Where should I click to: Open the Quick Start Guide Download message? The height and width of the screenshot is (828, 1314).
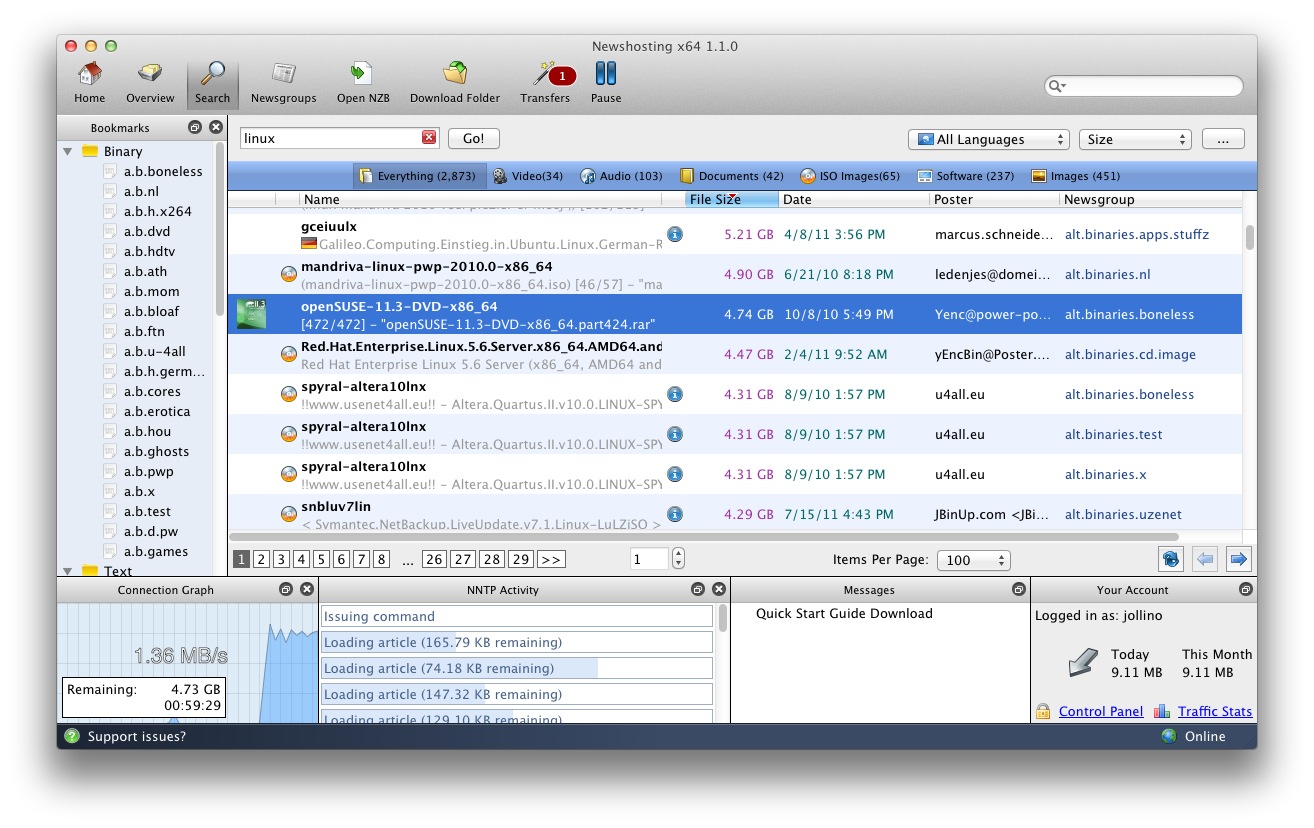[844, 613]
